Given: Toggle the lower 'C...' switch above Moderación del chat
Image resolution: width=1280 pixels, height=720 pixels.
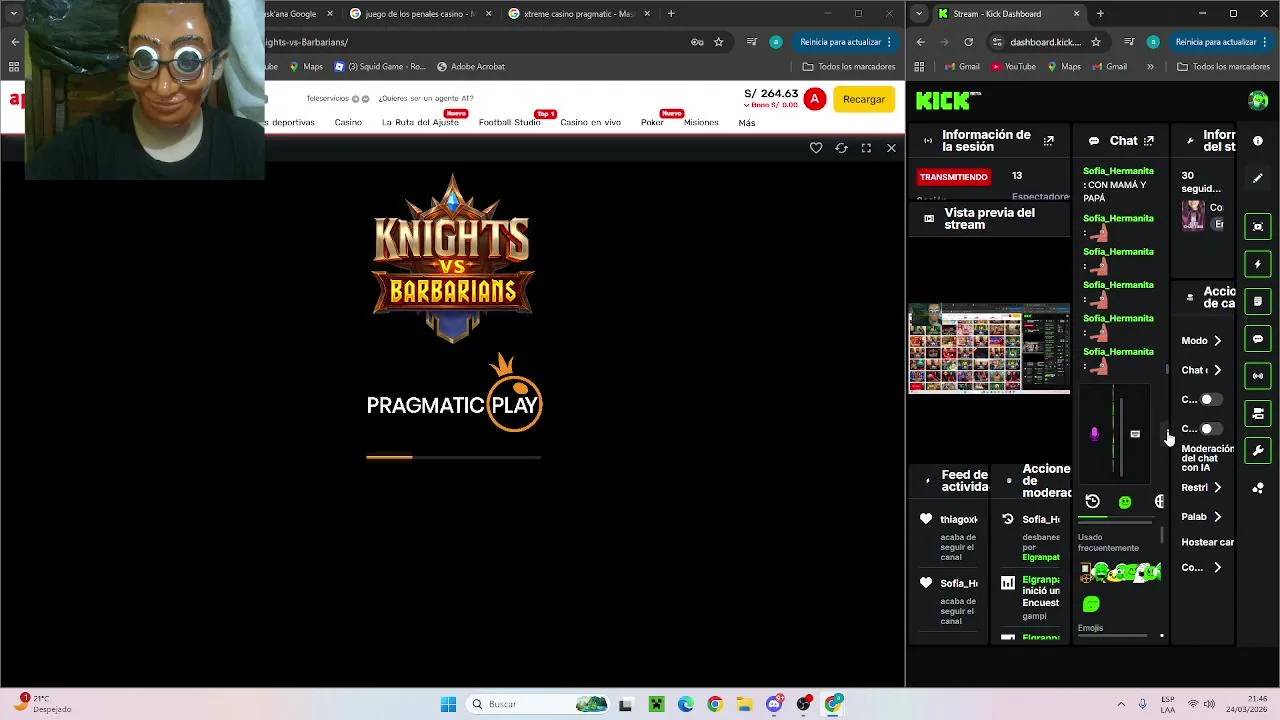Looking at the screenshot, I should click(x=1209, y=428).
